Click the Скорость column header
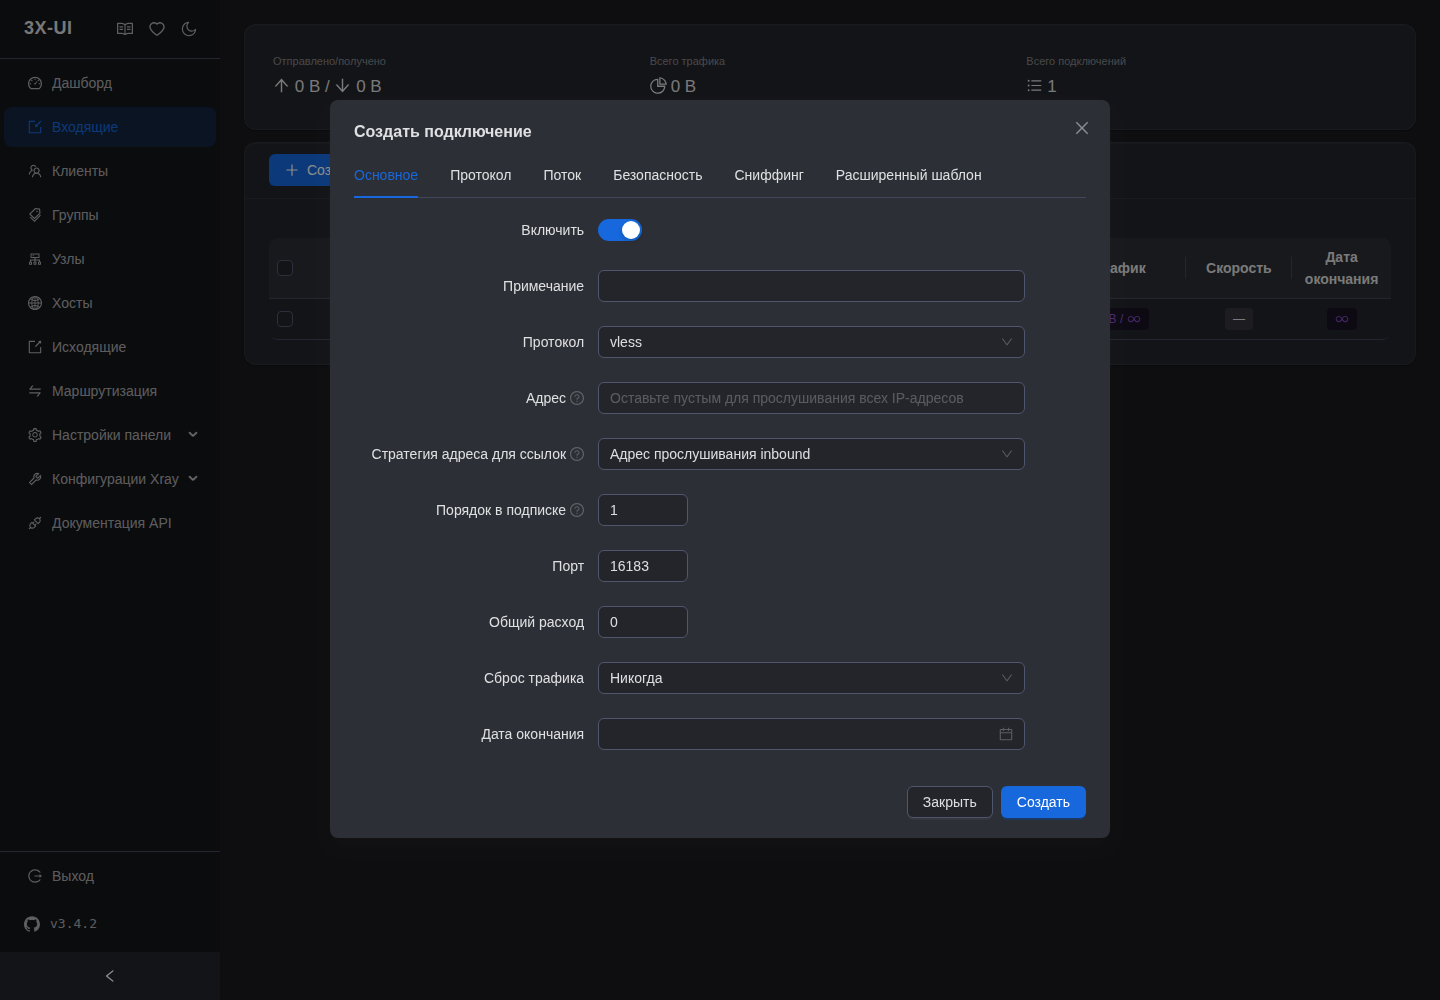Viewport: 1440px width, 1000px height. (1239, 268)
